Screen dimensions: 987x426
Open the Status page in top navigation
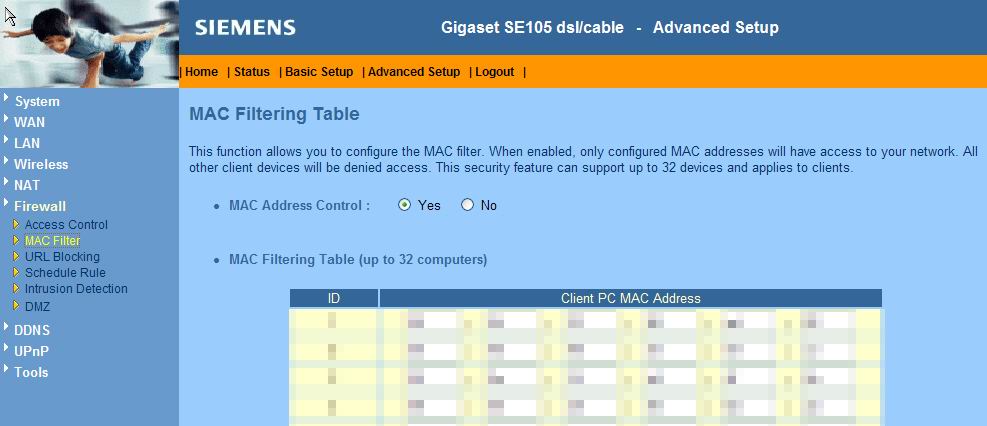pyautogui.click(x=252, y=72)
